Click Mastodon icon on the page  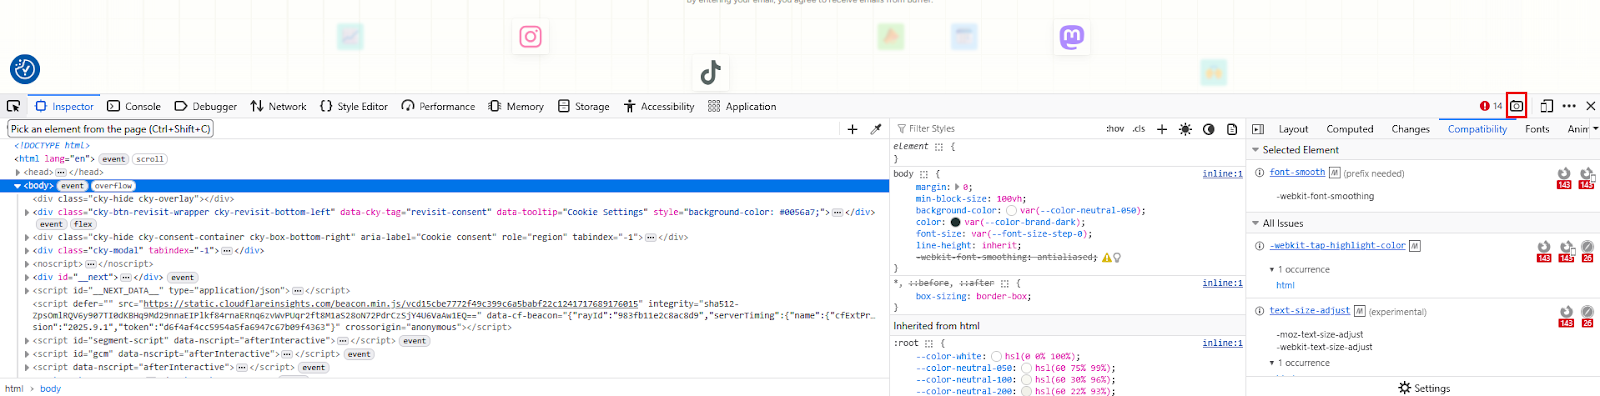[x=1072, y=37]
